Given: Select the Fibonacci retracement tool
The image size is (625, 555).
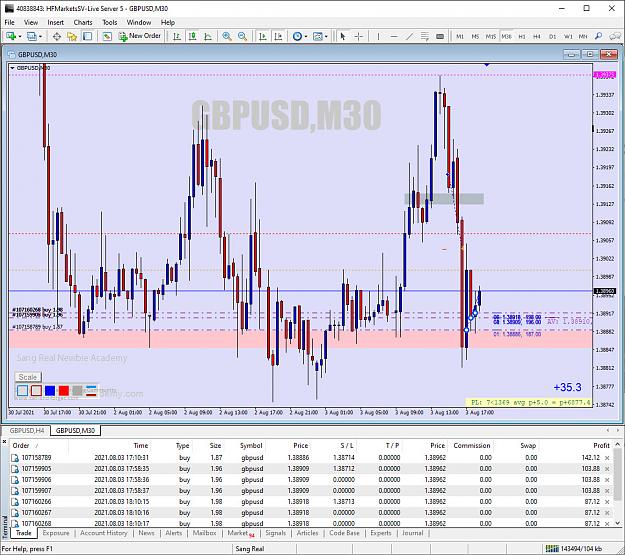Looking at the screenshot, I should pyautogui.click(x=425, y=36).
